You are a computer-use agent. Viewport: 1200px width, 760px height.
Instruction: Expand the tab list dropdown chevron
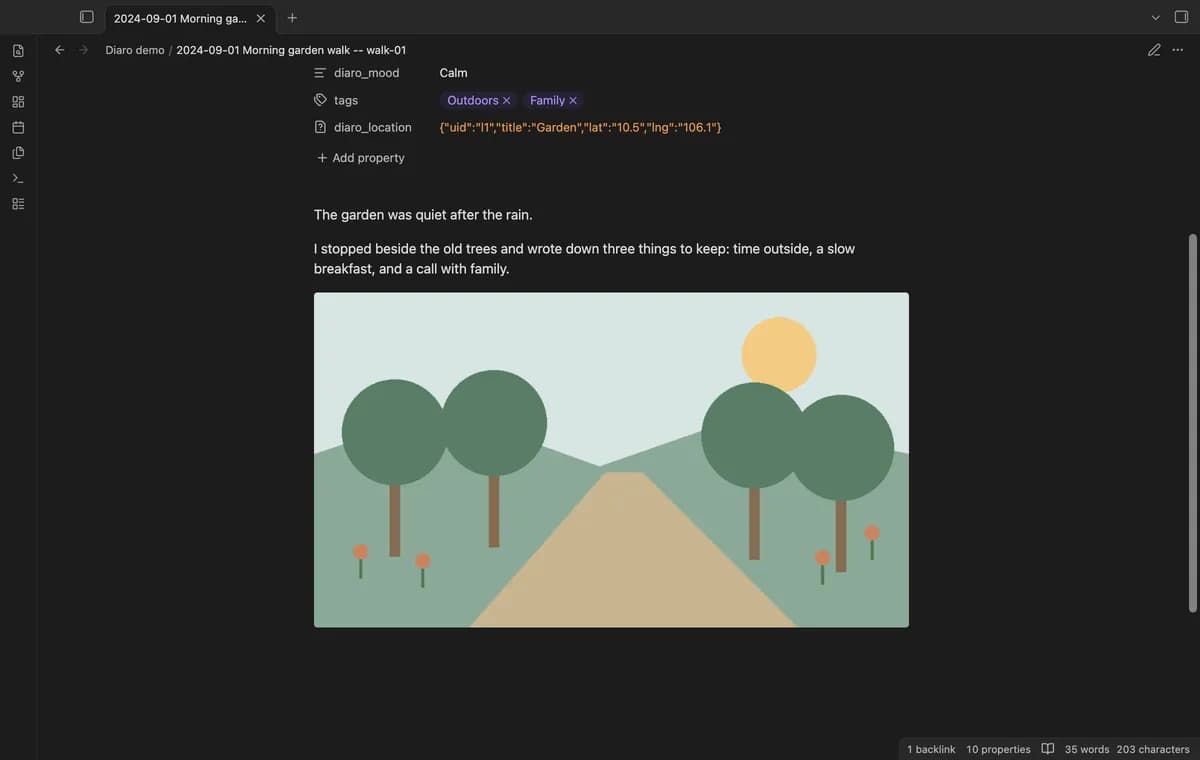point(1156,18)
